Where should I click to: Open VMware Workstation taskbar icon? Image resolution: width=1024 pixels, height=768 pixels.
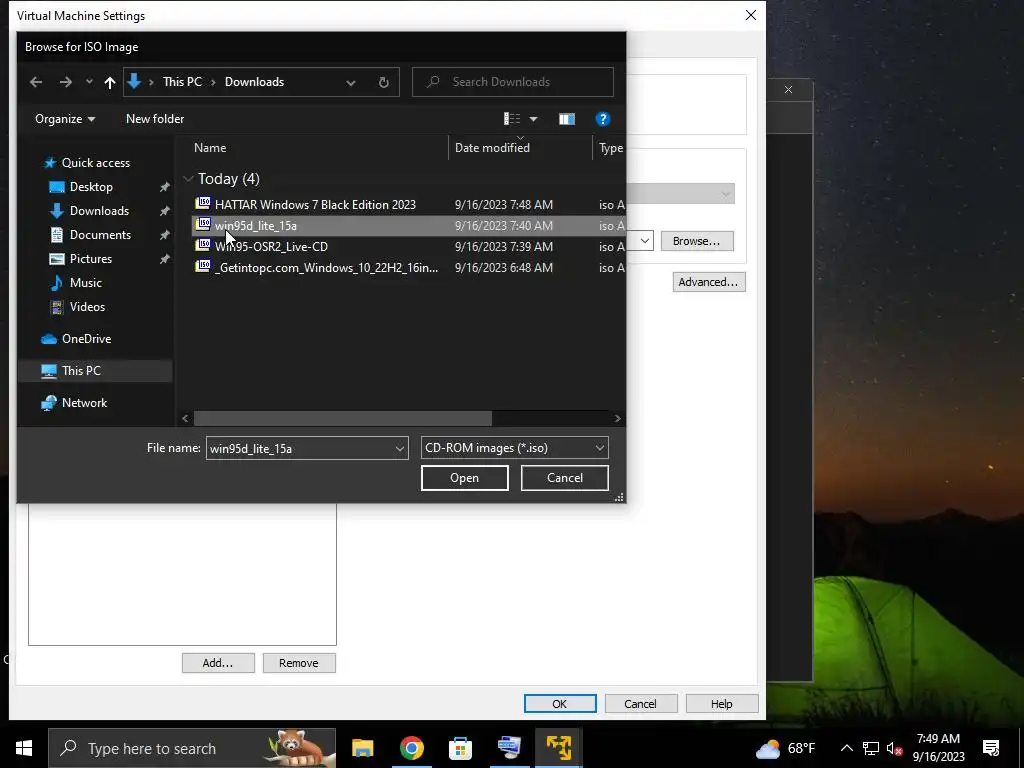point(558,748)
